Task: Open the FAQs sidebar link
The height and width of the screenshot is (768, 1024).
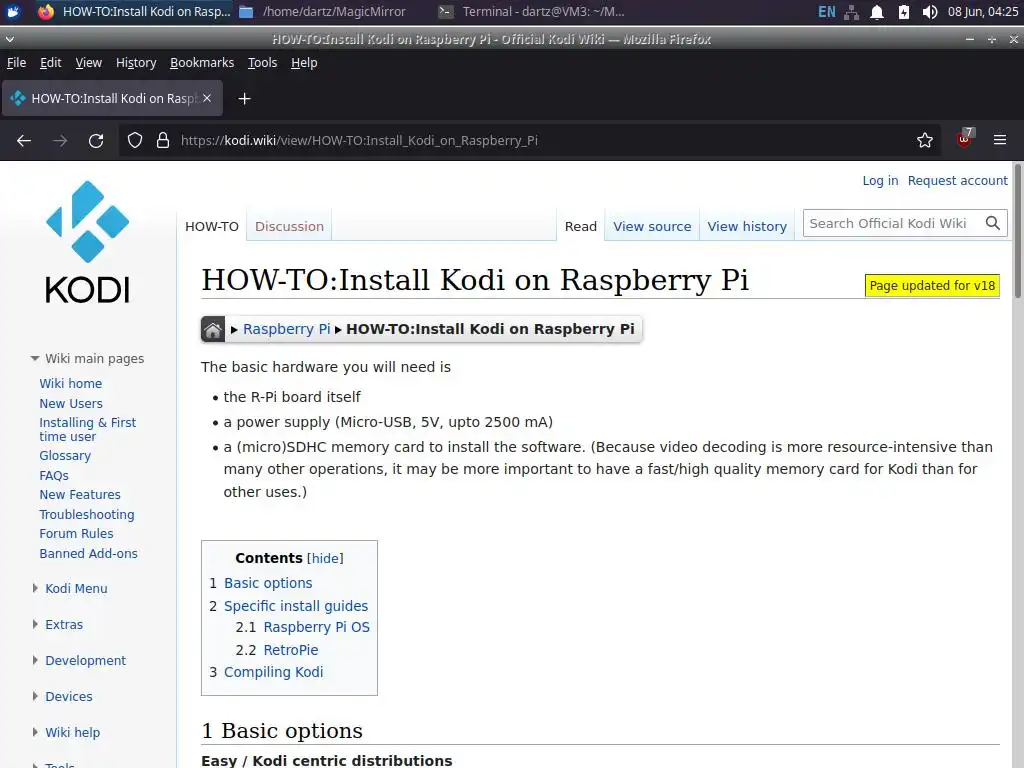Action: click(x=54, y=475)
